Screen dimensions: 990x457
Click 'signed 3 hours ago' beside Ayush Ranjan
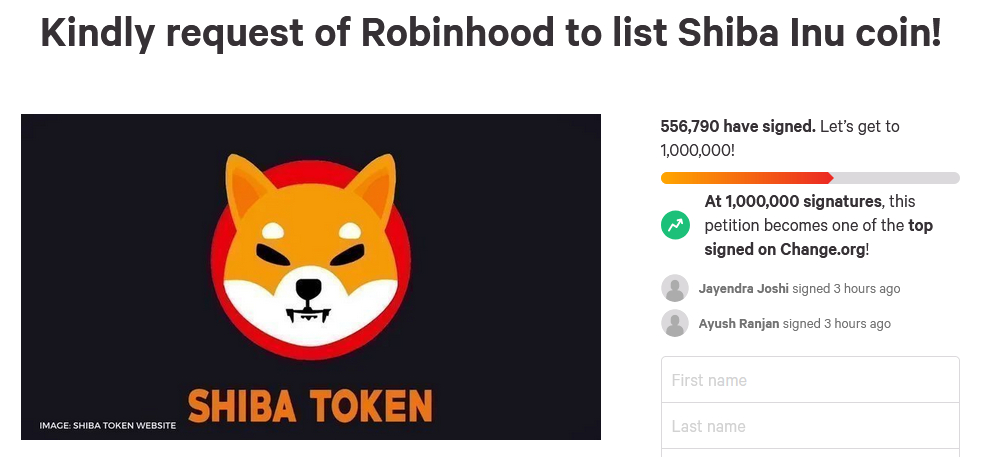pyautogui.click(x=837, y=324)
